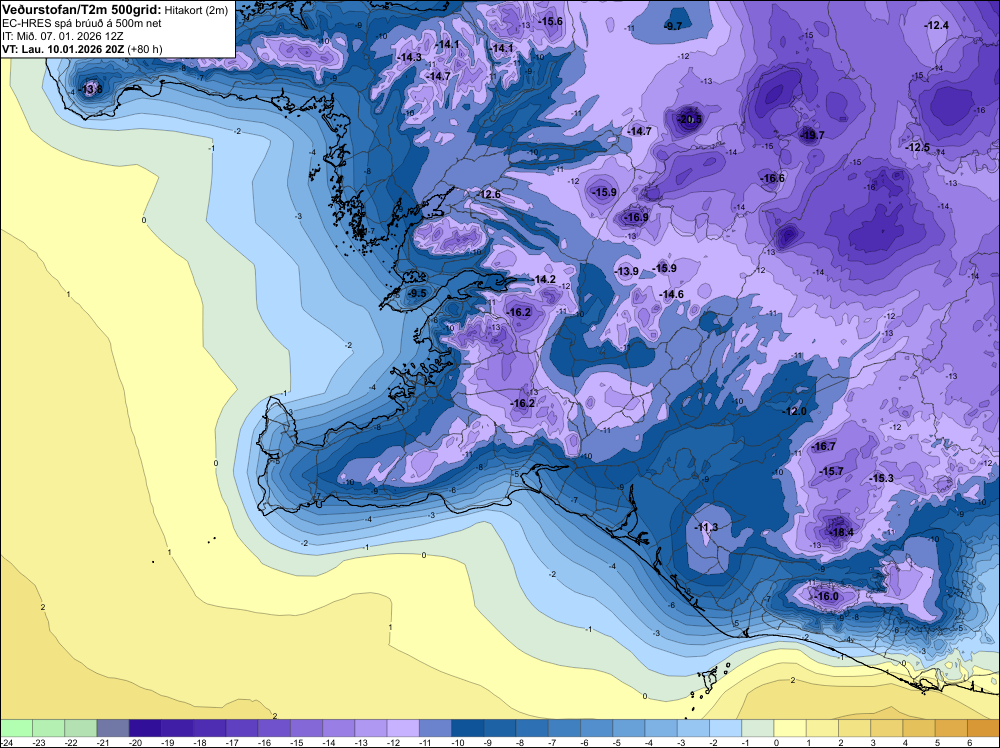This screenshot has width=1000, height=748.
Task: Click the -15.3 temperature label
Action: 881,478
